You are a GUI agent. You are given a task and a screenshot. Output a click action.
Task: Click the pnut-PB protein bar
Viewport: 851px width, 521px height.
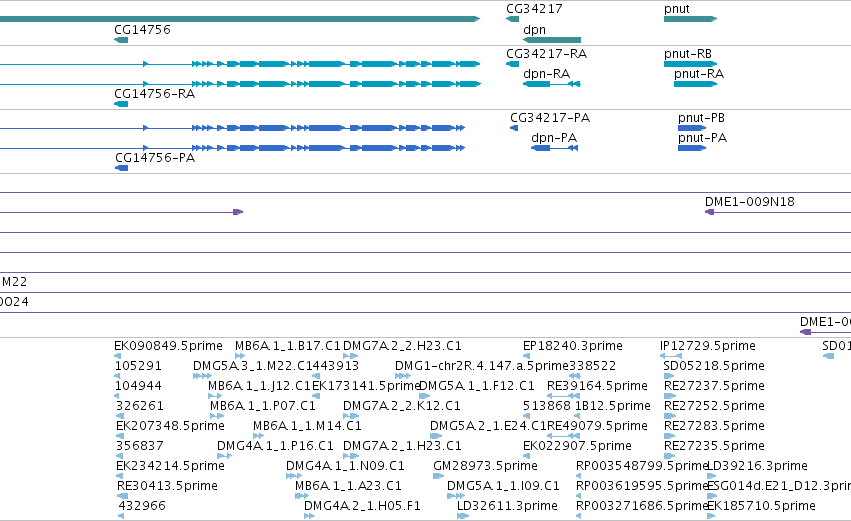[692, 128]
